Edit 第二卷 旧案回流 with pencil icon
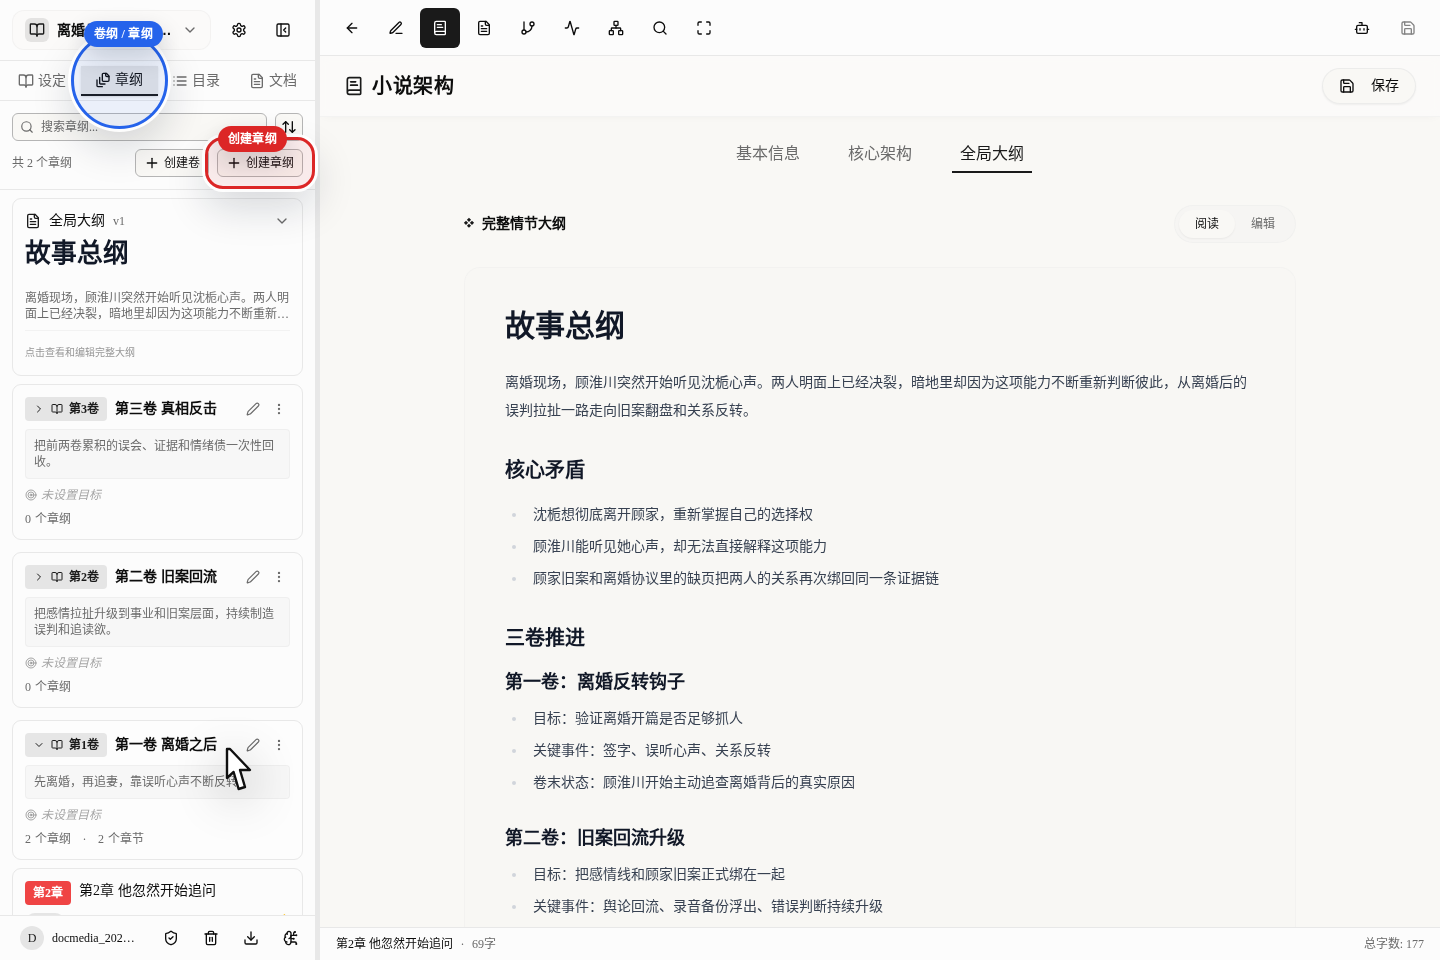Image resolution: width=1440 pixels, height=960 pixels. [253, 577]
